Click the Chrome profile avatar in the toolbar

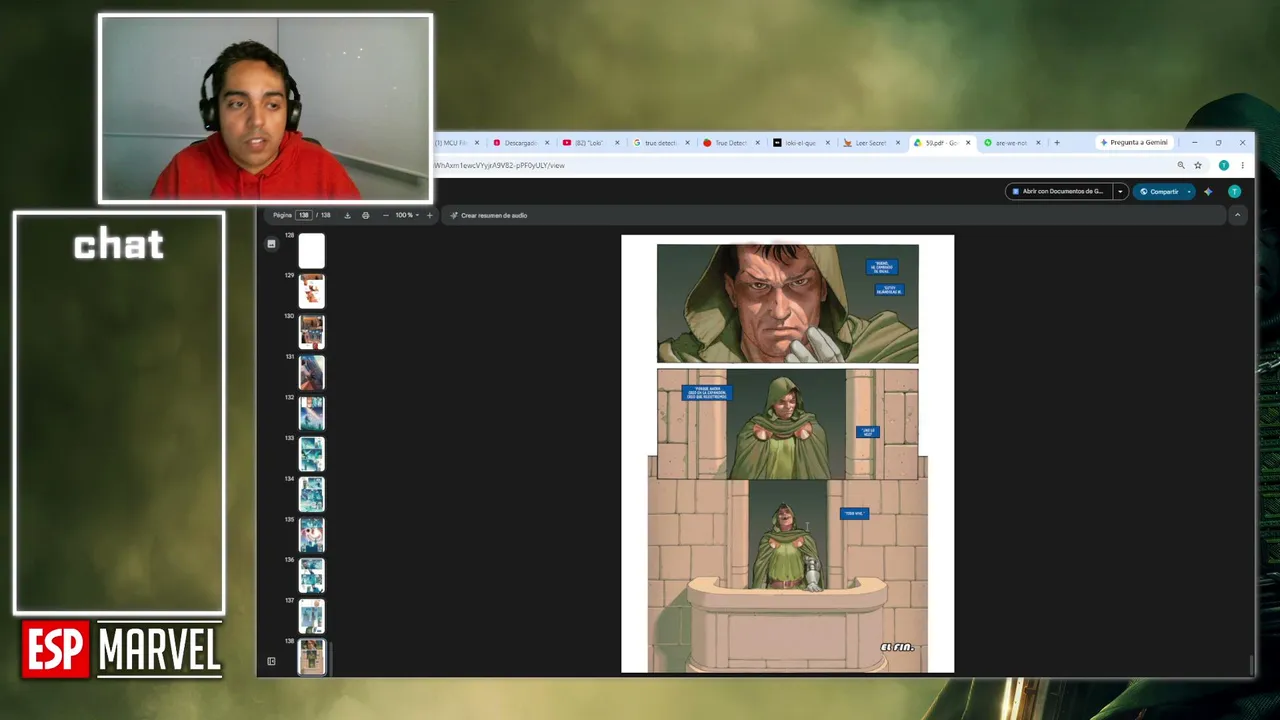tap(1223, 165)
